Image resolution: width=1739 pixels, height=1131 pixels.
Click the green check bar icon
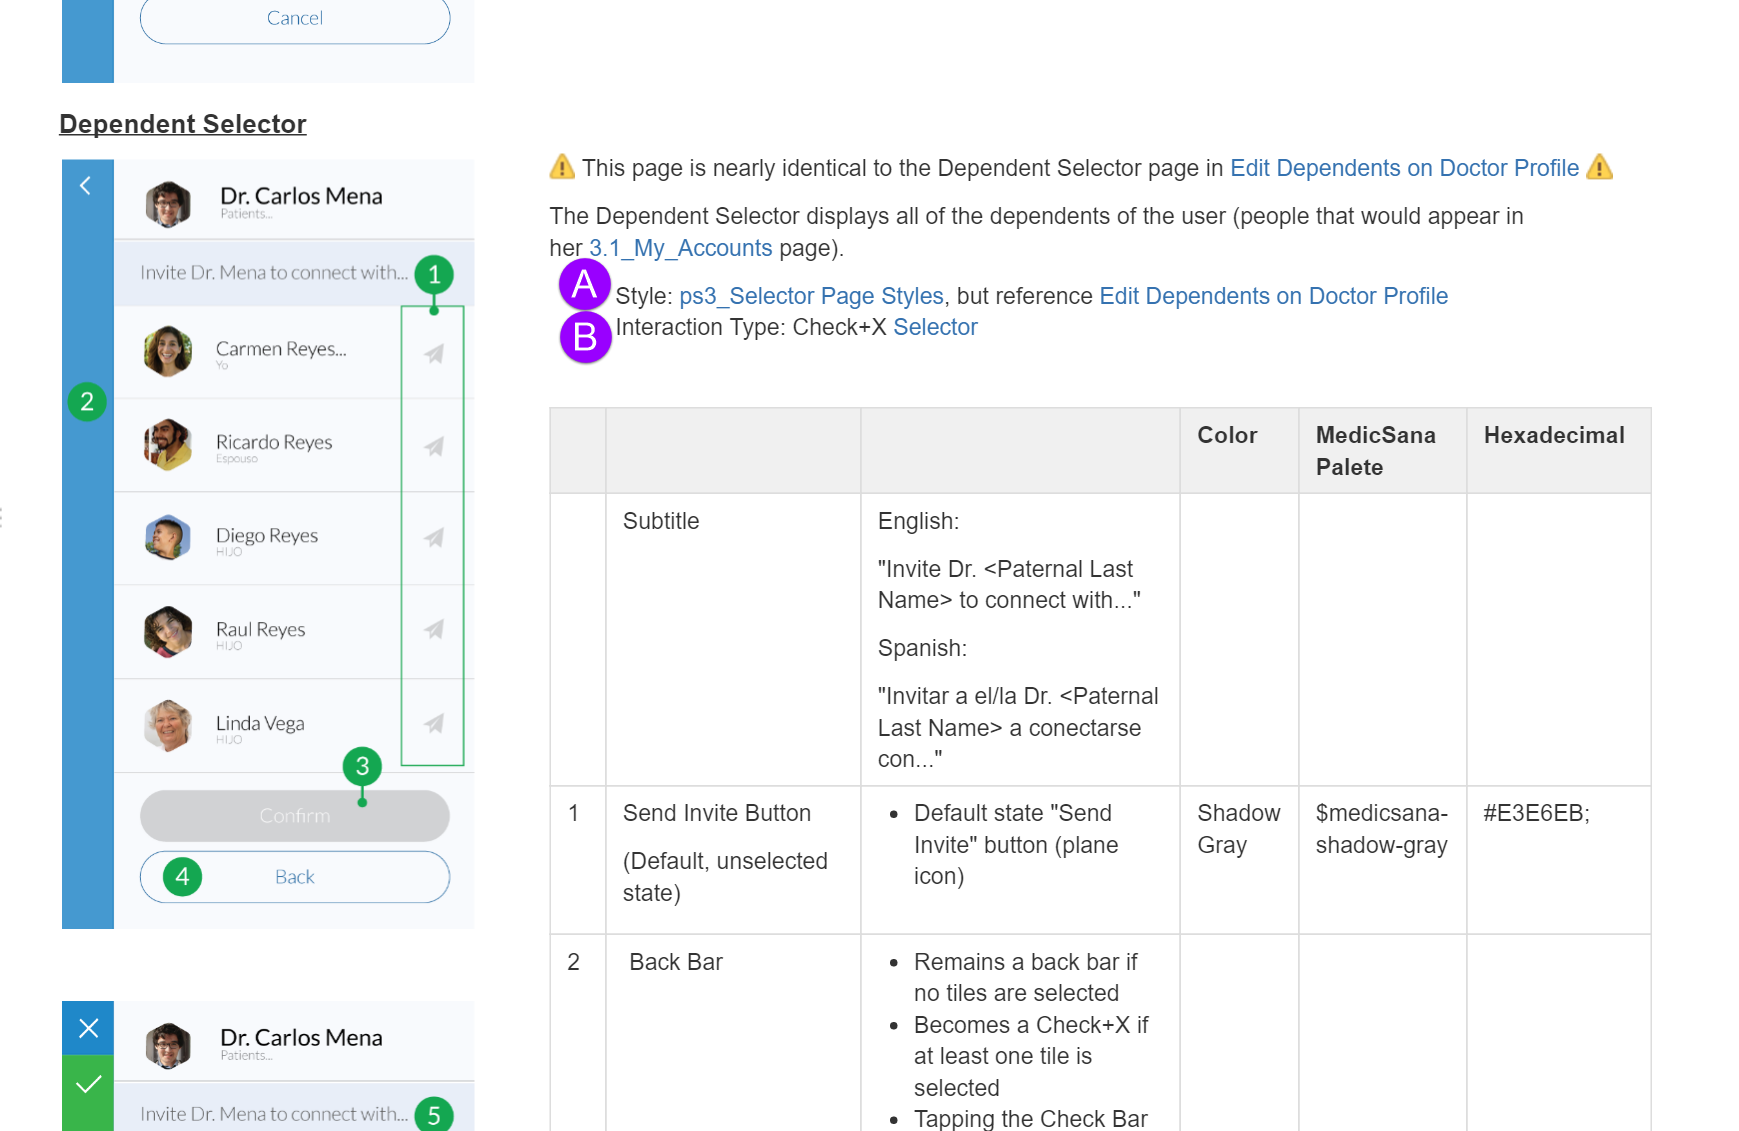88,1085
